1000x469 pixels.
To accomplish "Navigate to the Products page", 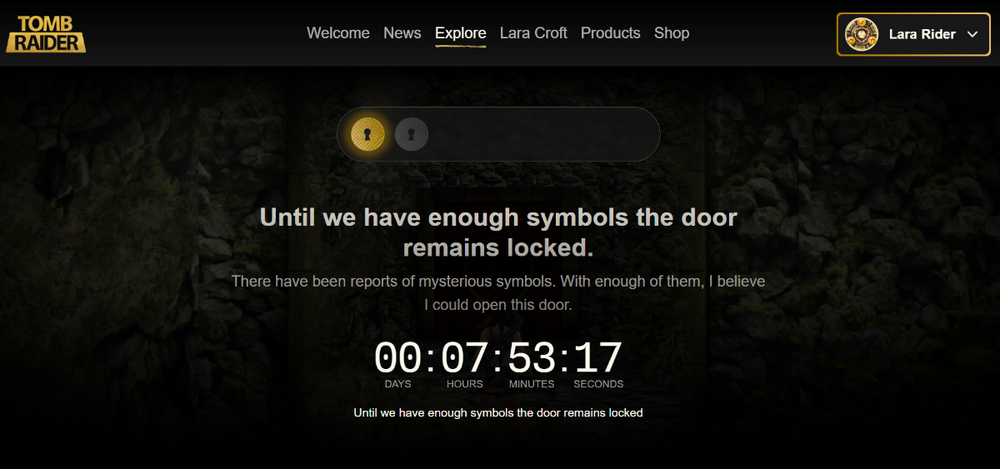I will point(610,33).
